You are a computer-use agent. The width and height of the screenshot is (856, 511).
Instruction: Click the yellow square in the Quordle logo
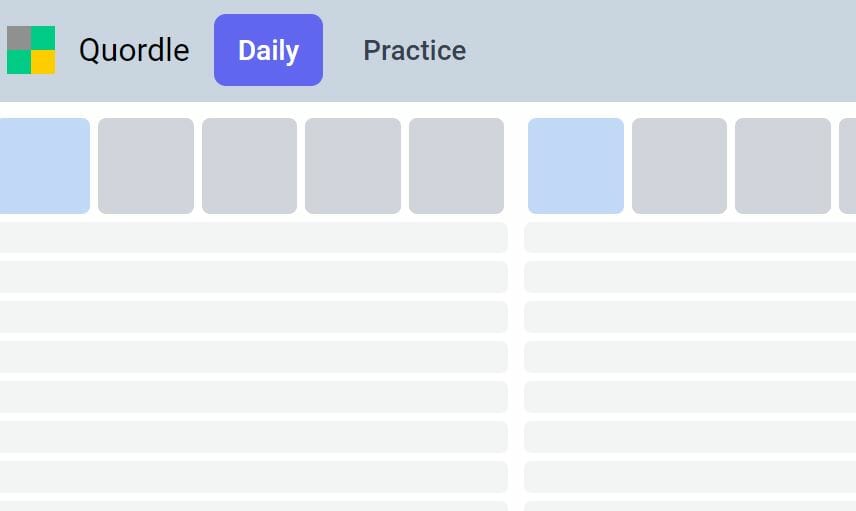[x=43, y=62]
